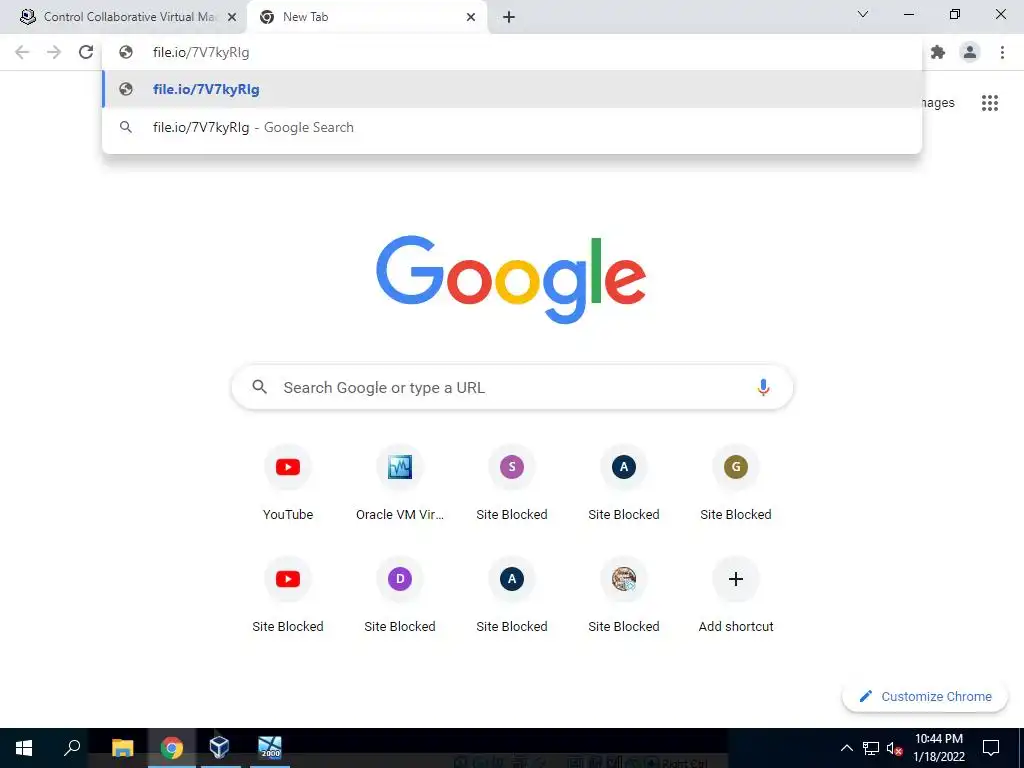Open the Windows Start menu
The height and width of the screenshot is (768, 1024).
click(x=24, y=748)
